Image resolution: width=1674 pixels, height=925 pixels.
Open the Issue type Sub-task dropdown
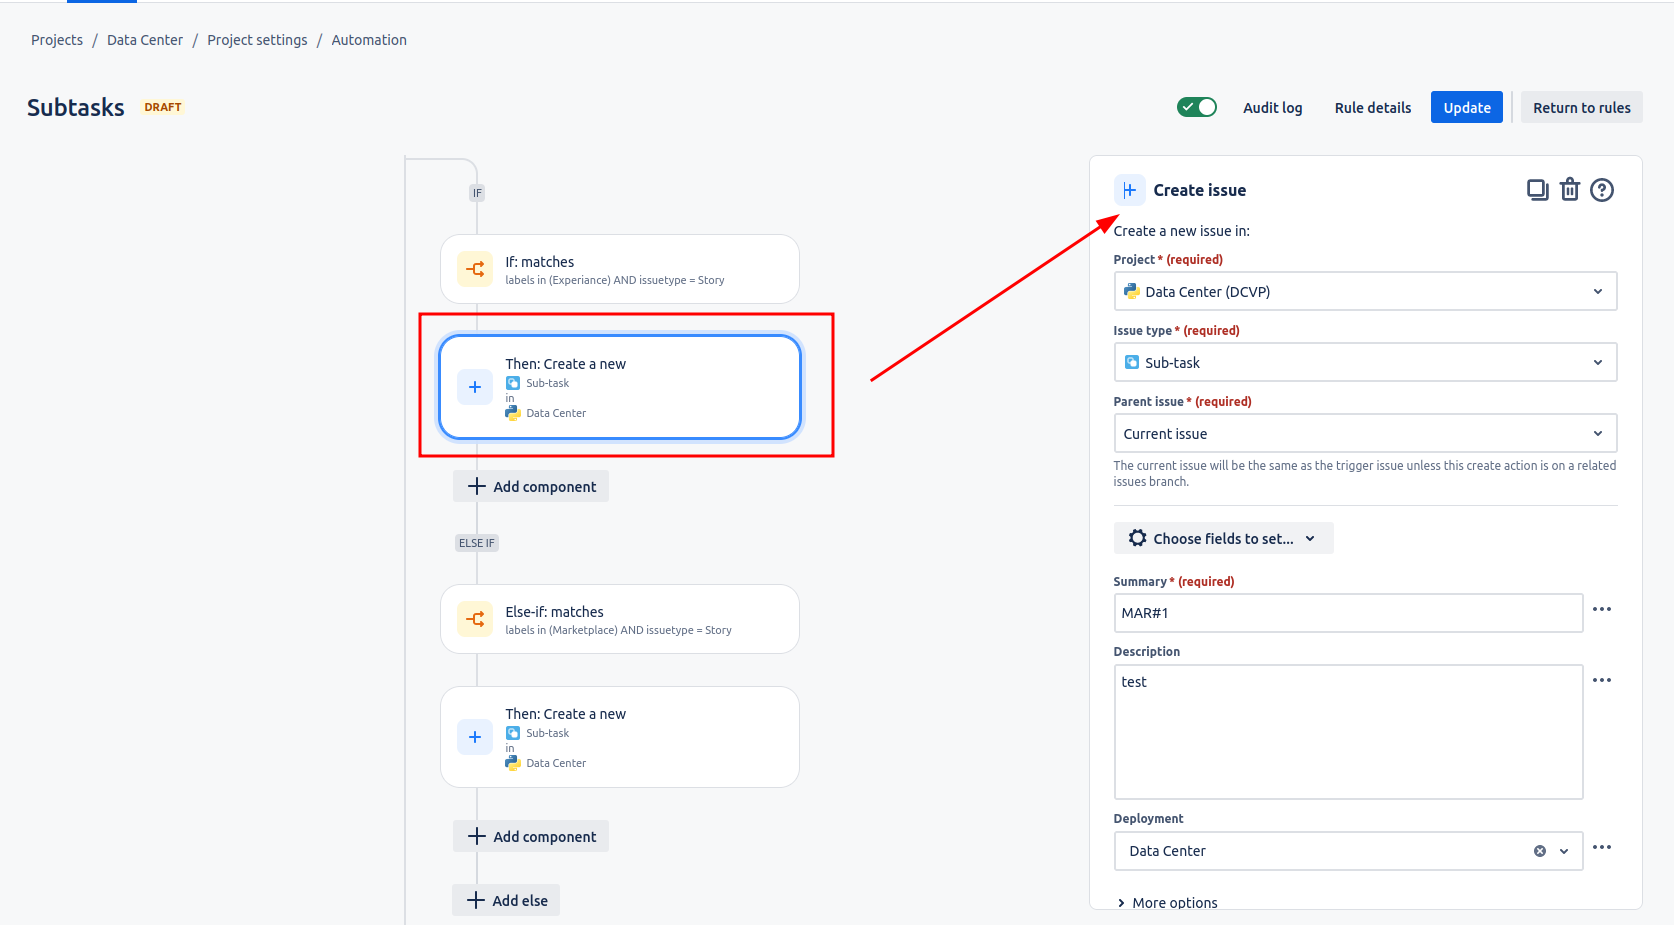[x=1364, y=363]
